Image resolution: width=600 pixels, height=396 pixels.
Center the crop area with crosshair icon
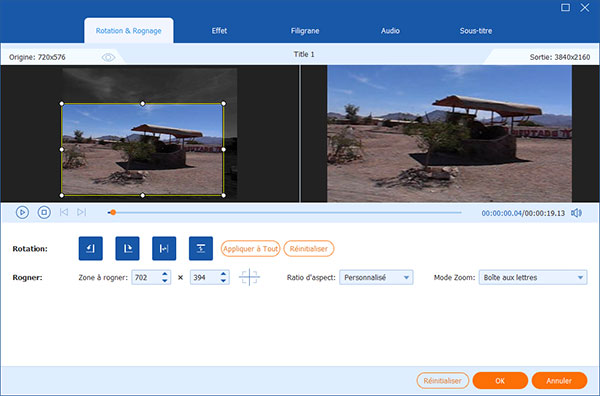[249, 277]
